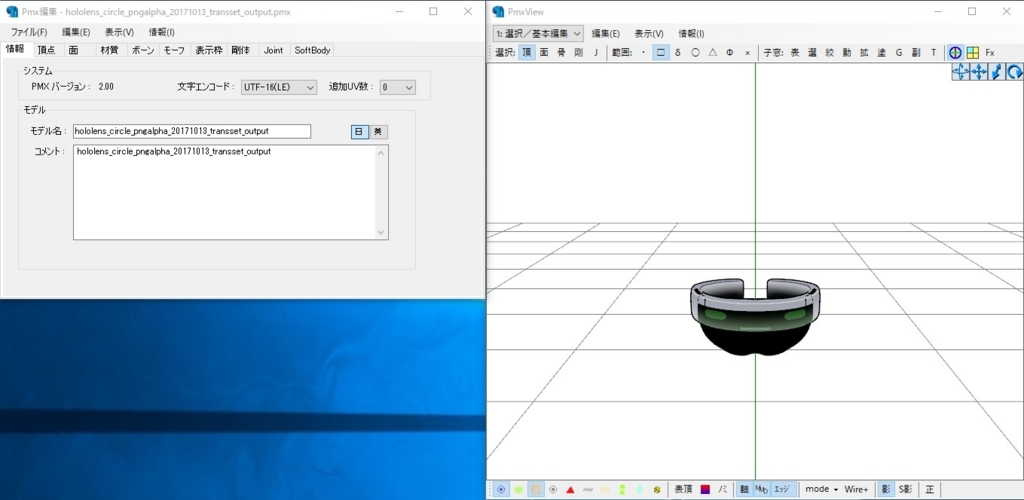
Task: Click the 正 button in bottom toolbar
Action: pyautogui.click(x=929, y=490)
